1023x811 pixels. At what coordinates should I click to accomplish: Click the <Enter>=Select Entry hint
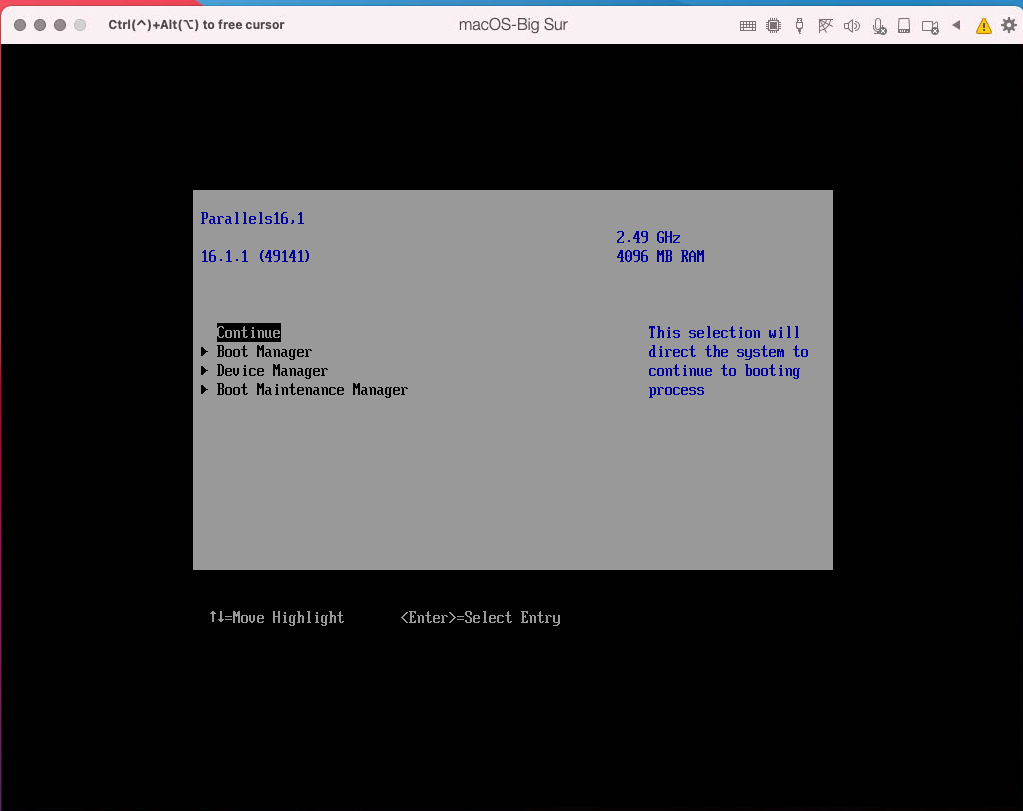(480, 618)
